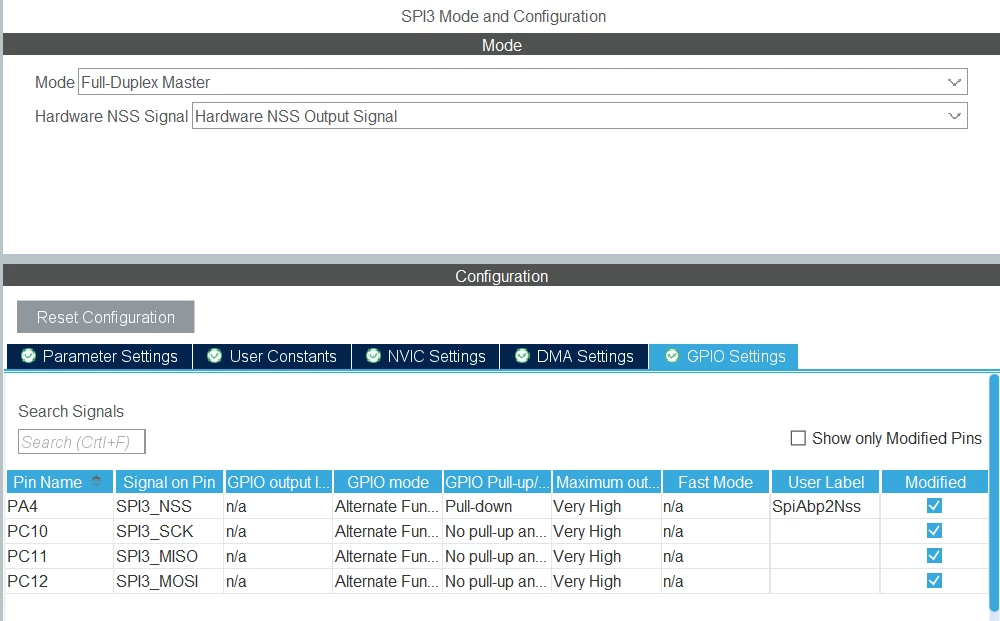Click the GPIO Pull-up column header
The image size is (1000, 621).
pyautogui.click(x=497, y=482)
